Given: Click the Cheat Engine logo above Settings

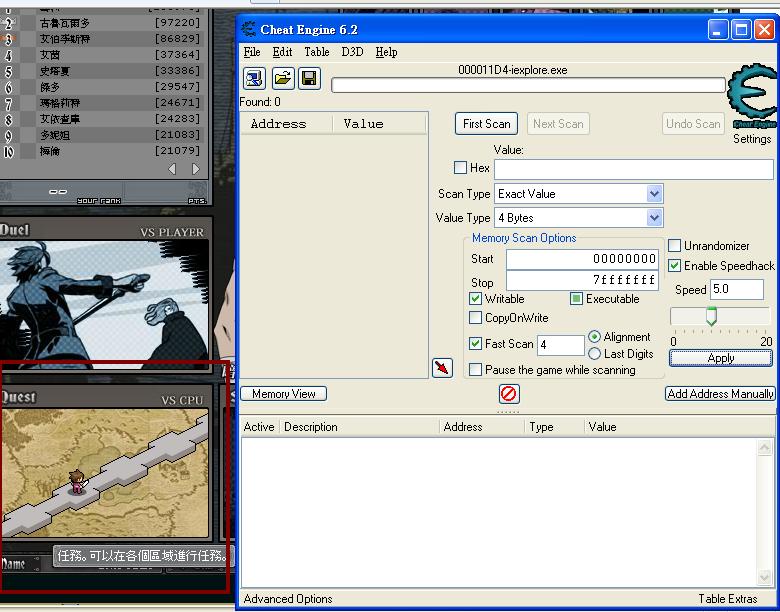Looking at the screenshot, I should (752, 96).
